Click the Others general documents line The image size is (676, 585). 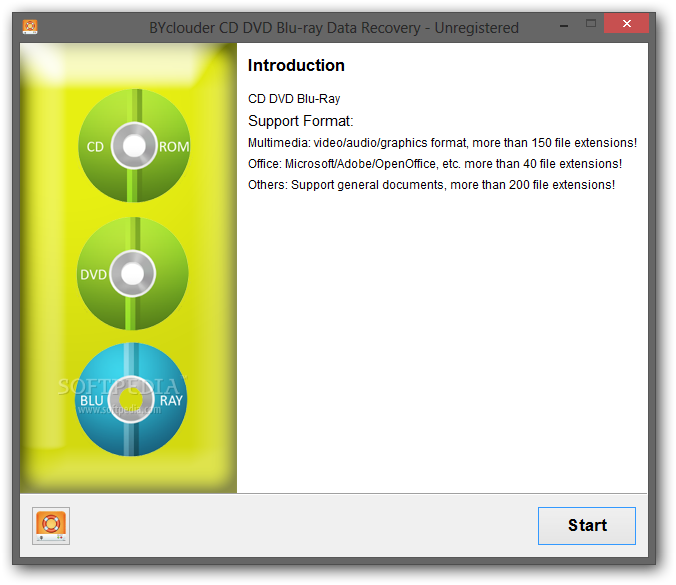(x=431, y=185)
